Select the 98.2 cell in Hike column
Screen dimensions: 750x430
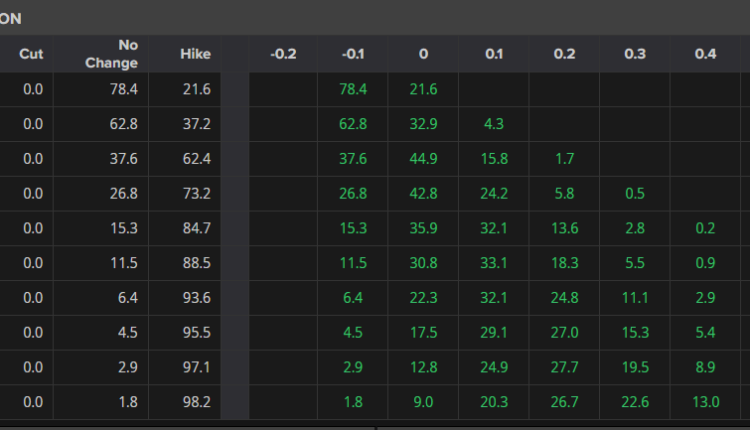pos(198,402)
